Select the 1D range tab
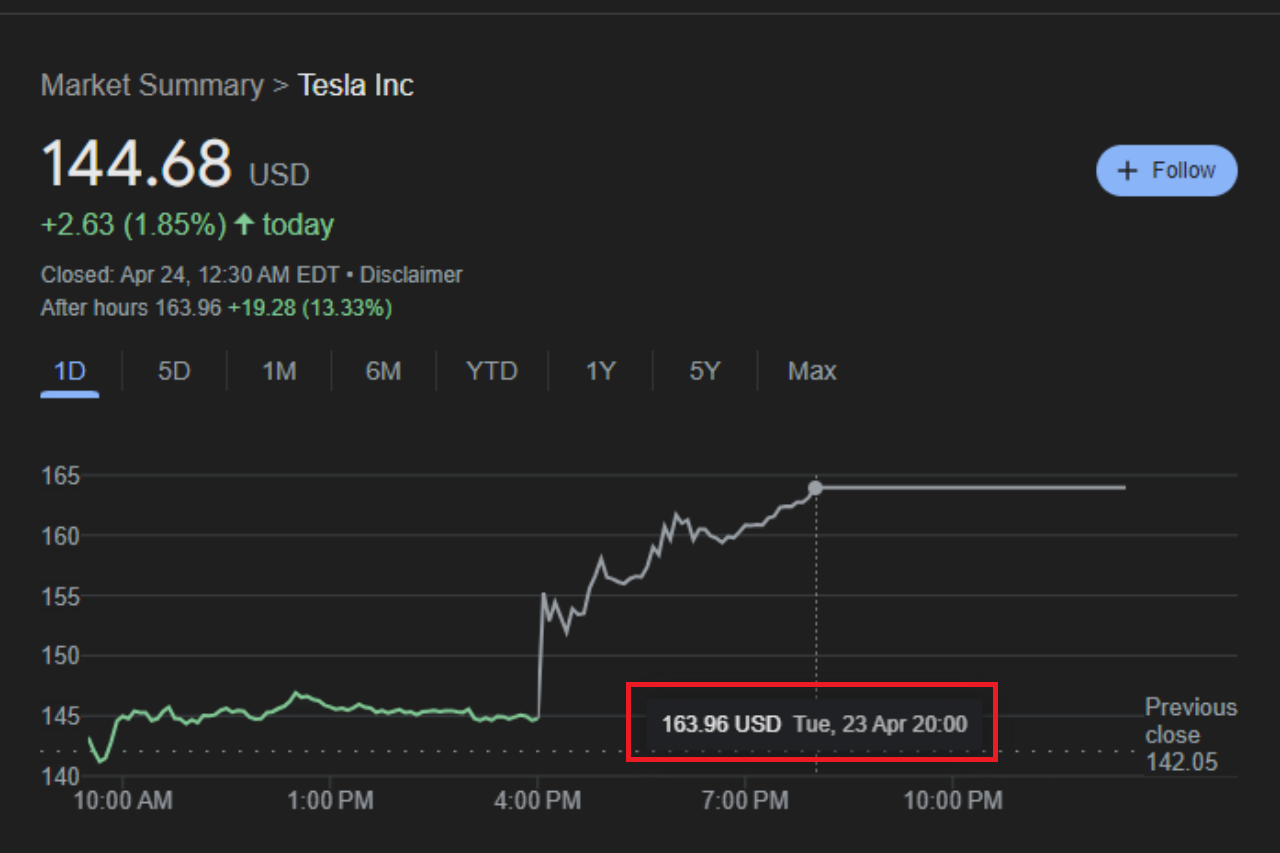Viewport: 1280px width, 853px height. tap(69, 372)
